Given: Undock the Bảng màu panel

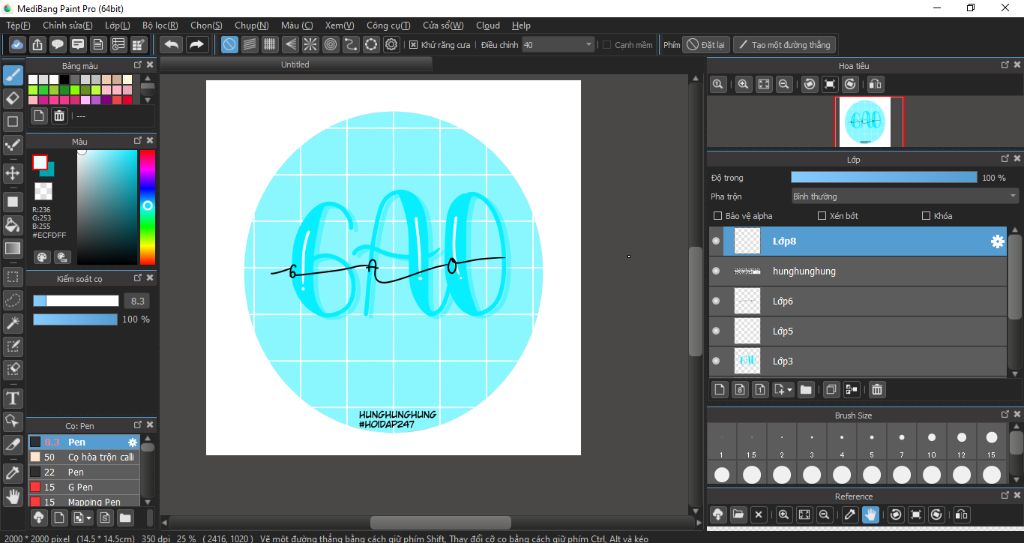Looking at the screenshot, I should click(x=138, y=65).
